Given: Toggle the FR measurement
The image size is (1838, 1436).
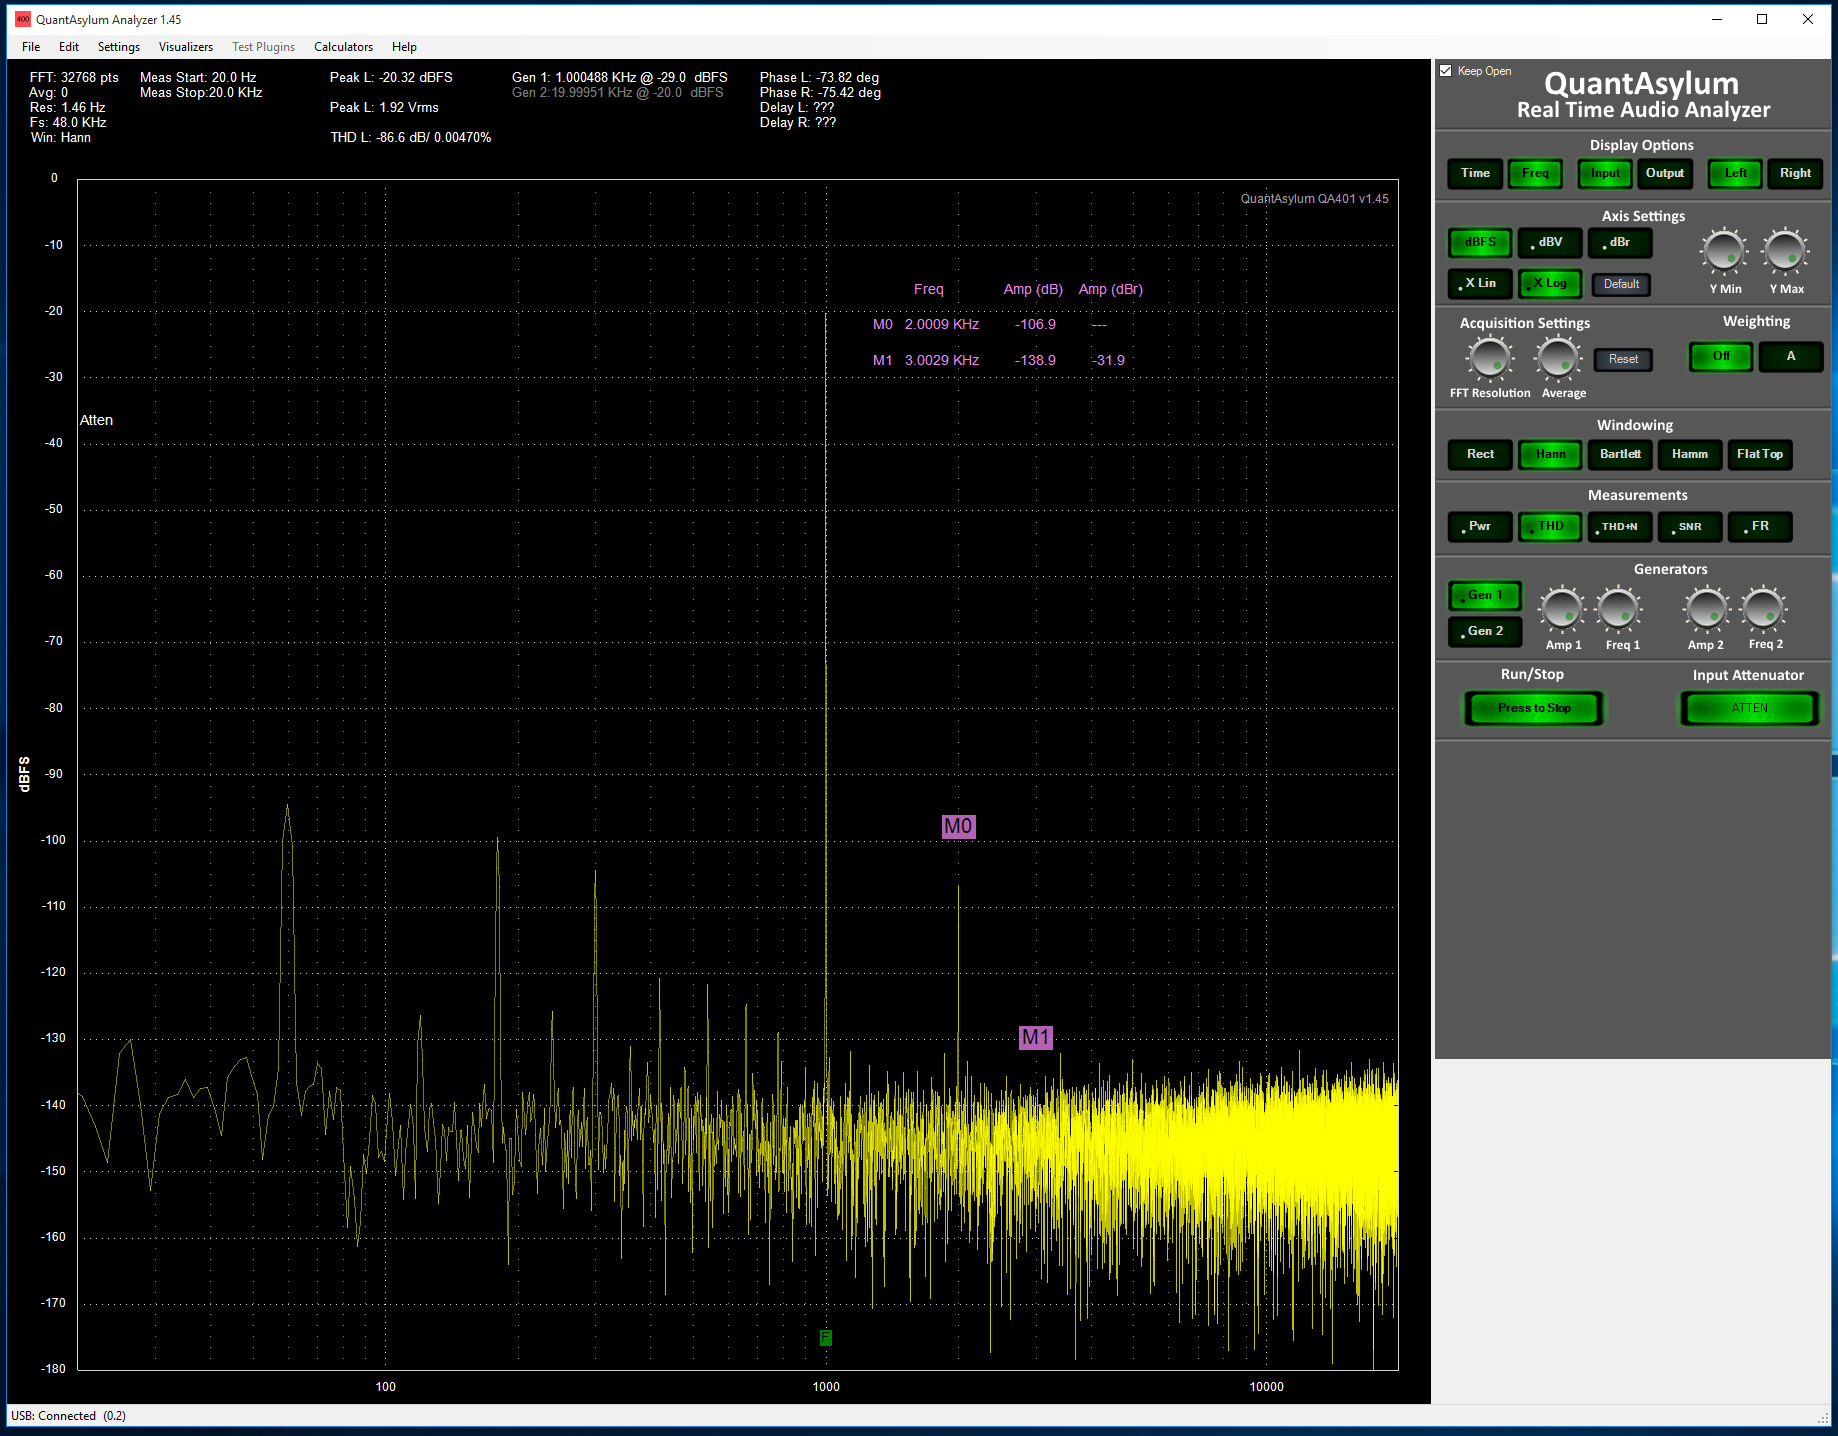Looking at the screenshot, I should pyautogui.click(x=1760, y=526).
